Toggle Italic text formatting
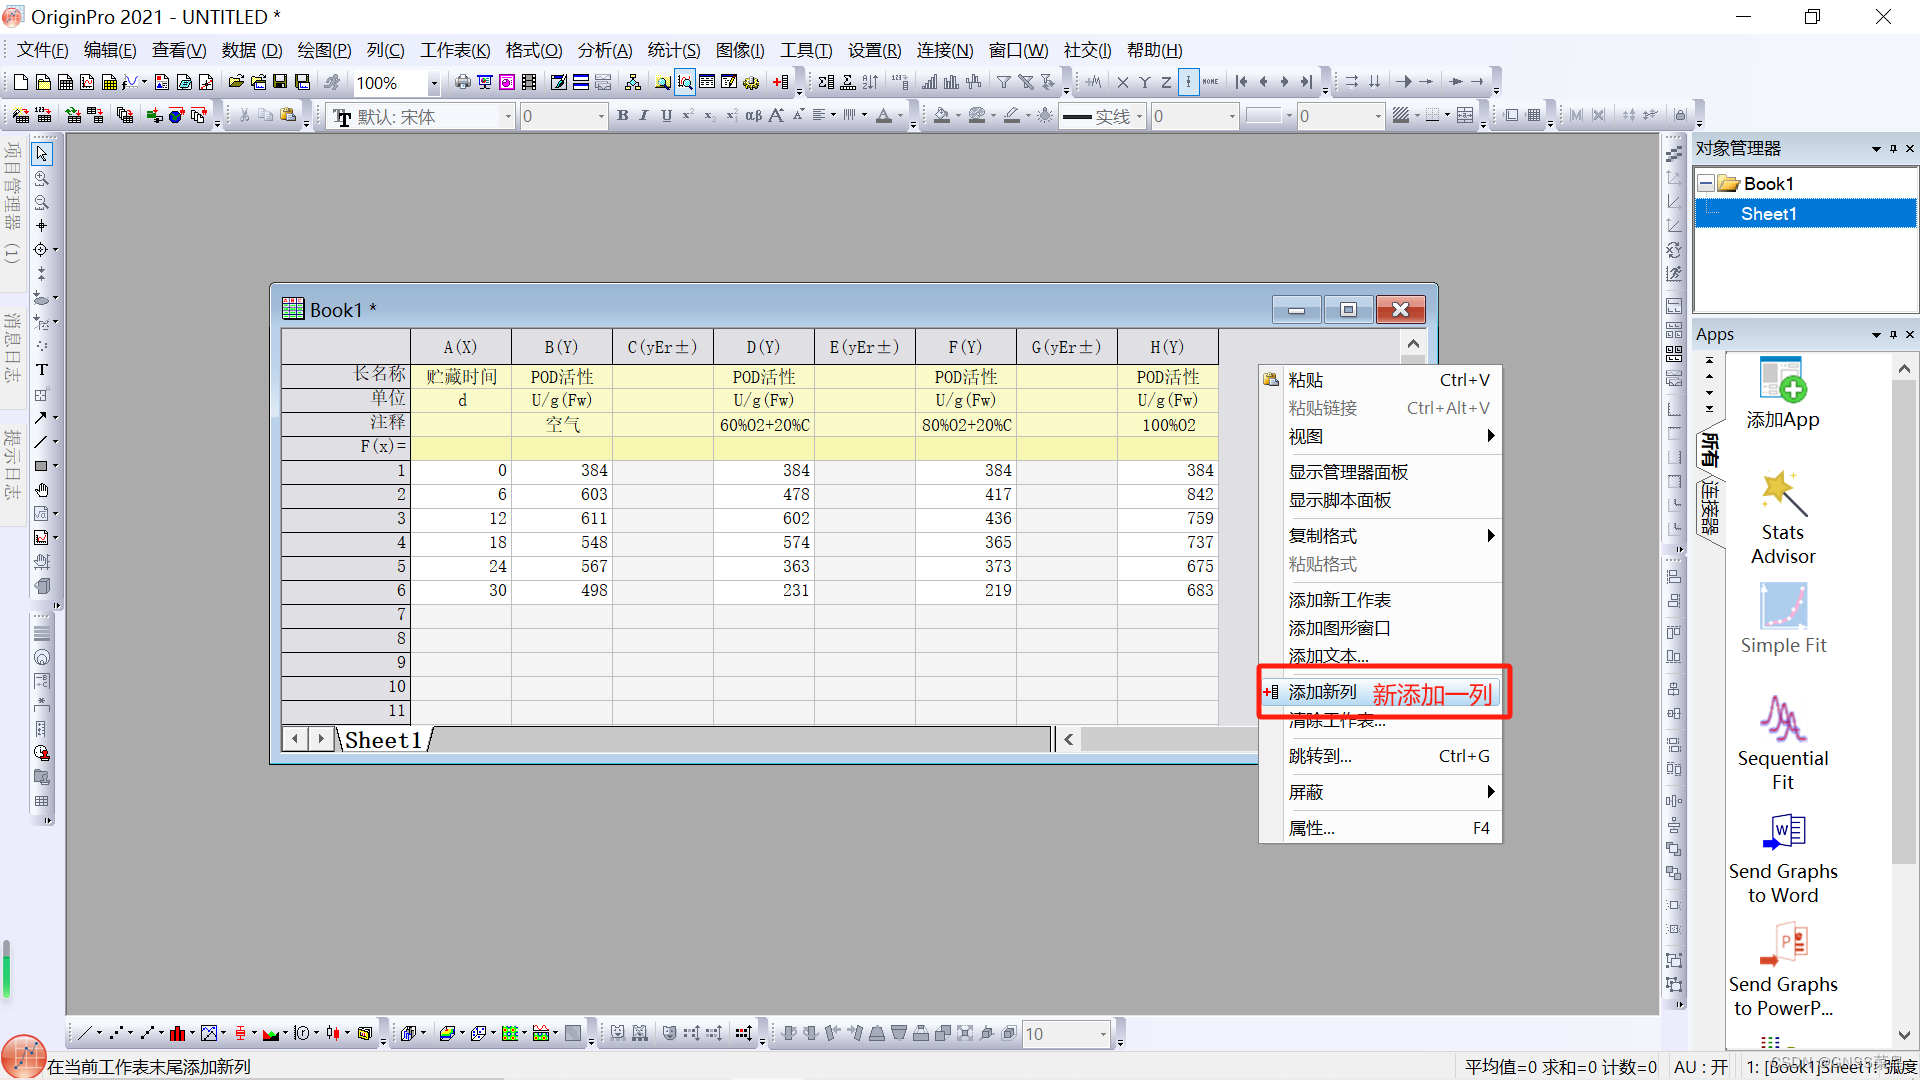 click(x=644, y=116)
